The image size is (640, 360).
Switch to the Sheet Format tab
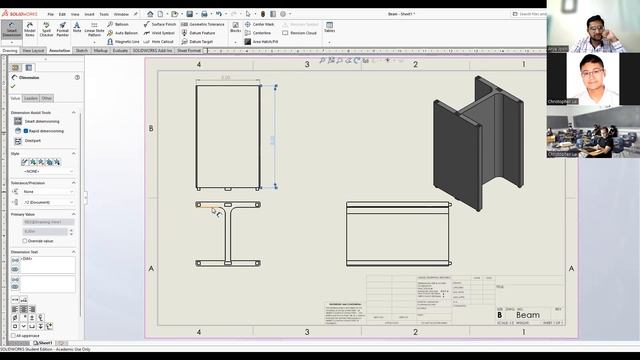[189, 51]
